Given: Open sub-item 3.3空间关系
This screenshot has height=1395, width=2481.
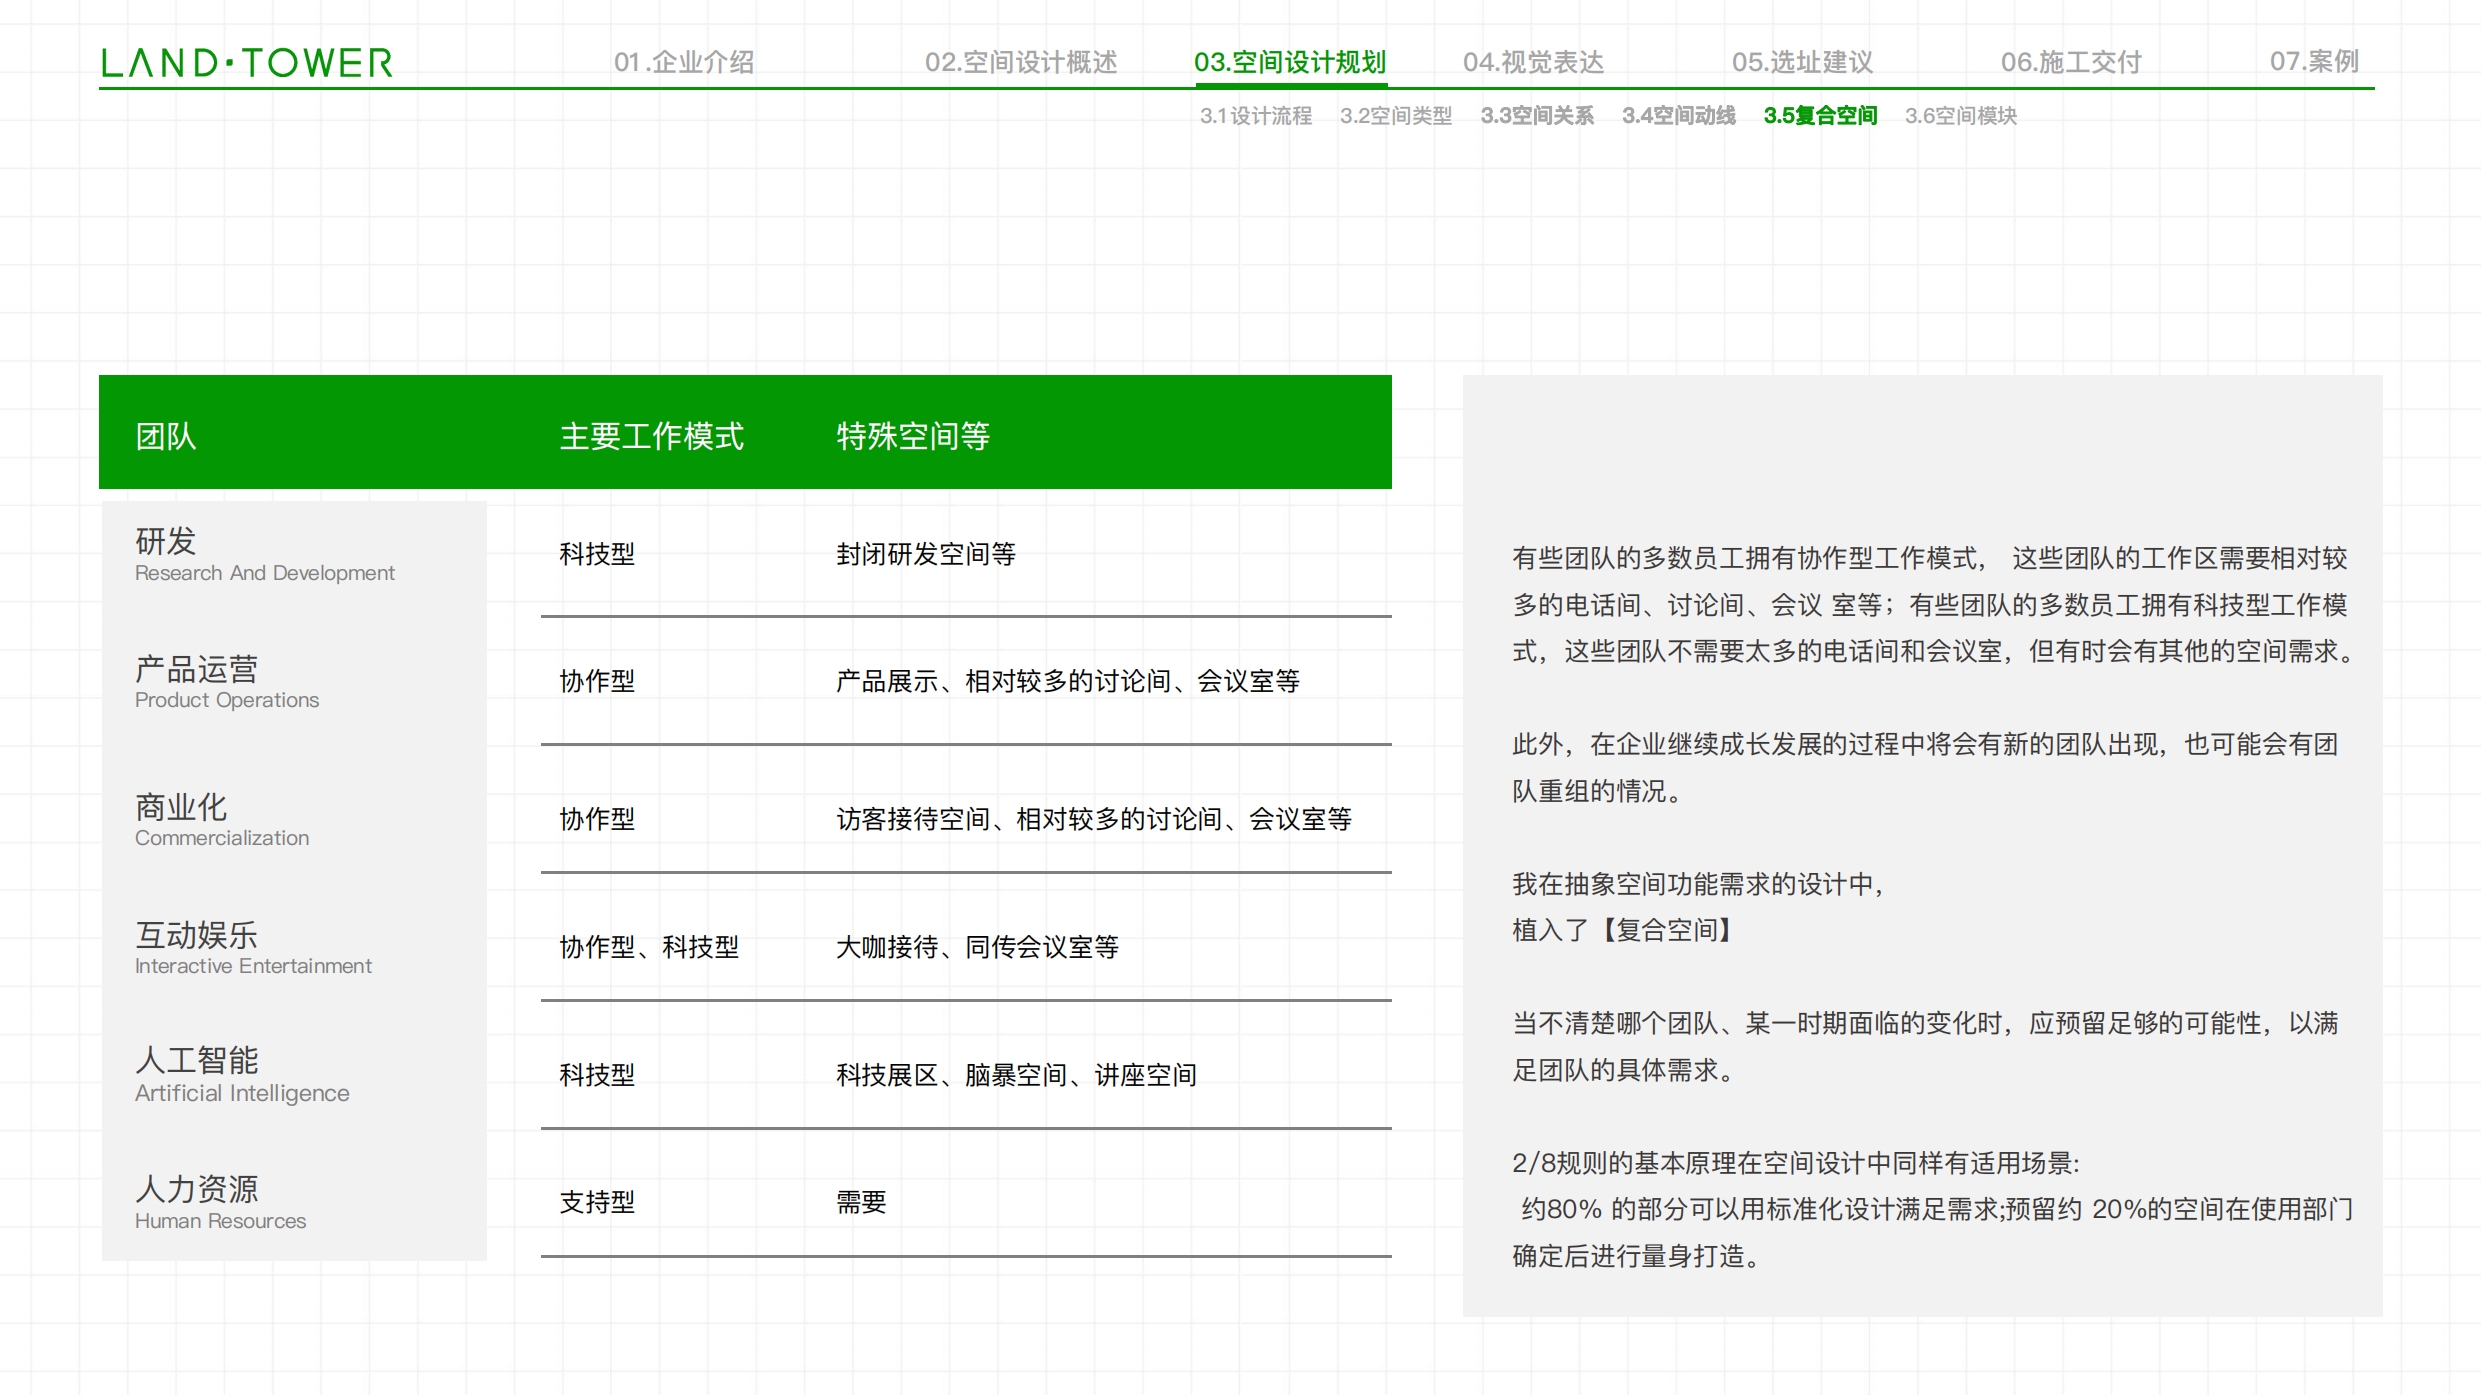Looking at the screenshot, I should pyautogui.click(x=1537, y=116).
